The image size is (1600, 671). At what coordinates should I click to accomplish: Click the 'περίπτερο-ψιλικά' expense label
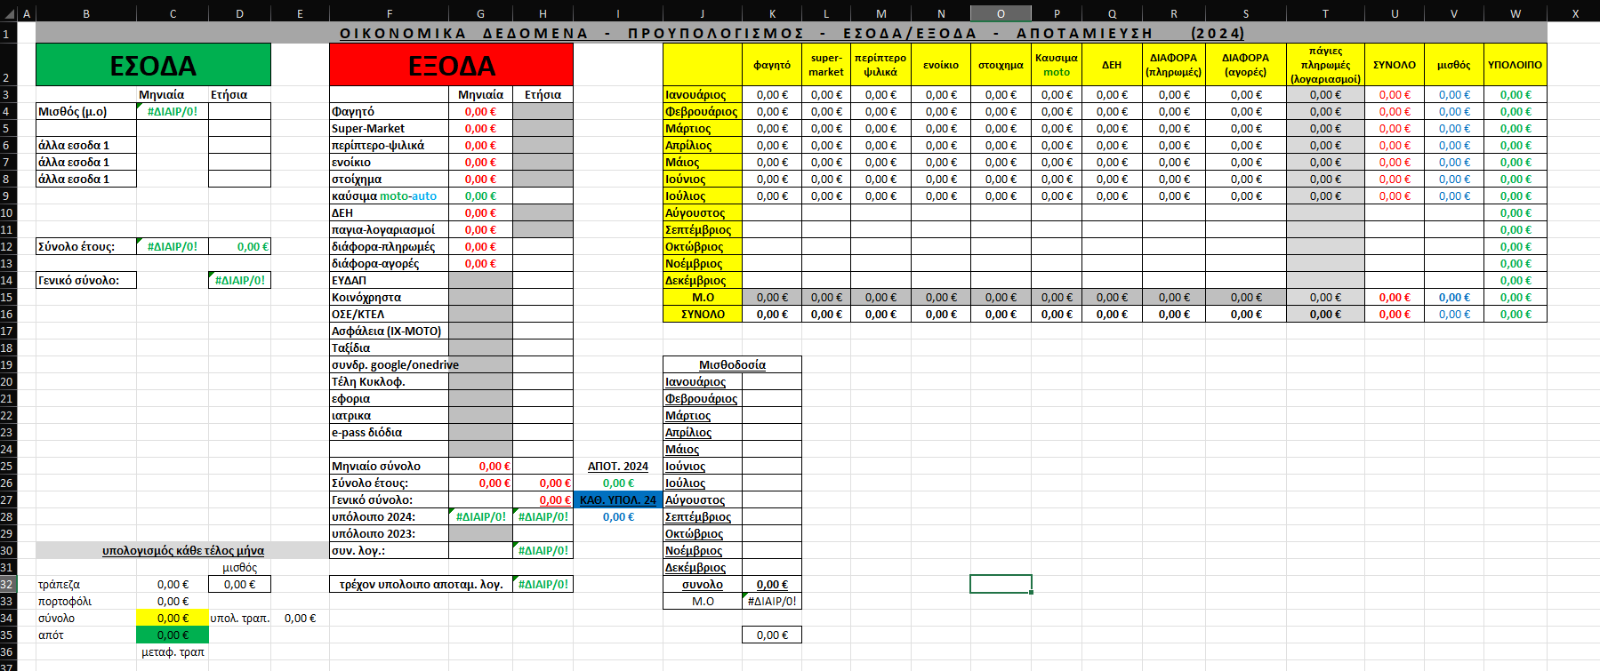point(389,145)
